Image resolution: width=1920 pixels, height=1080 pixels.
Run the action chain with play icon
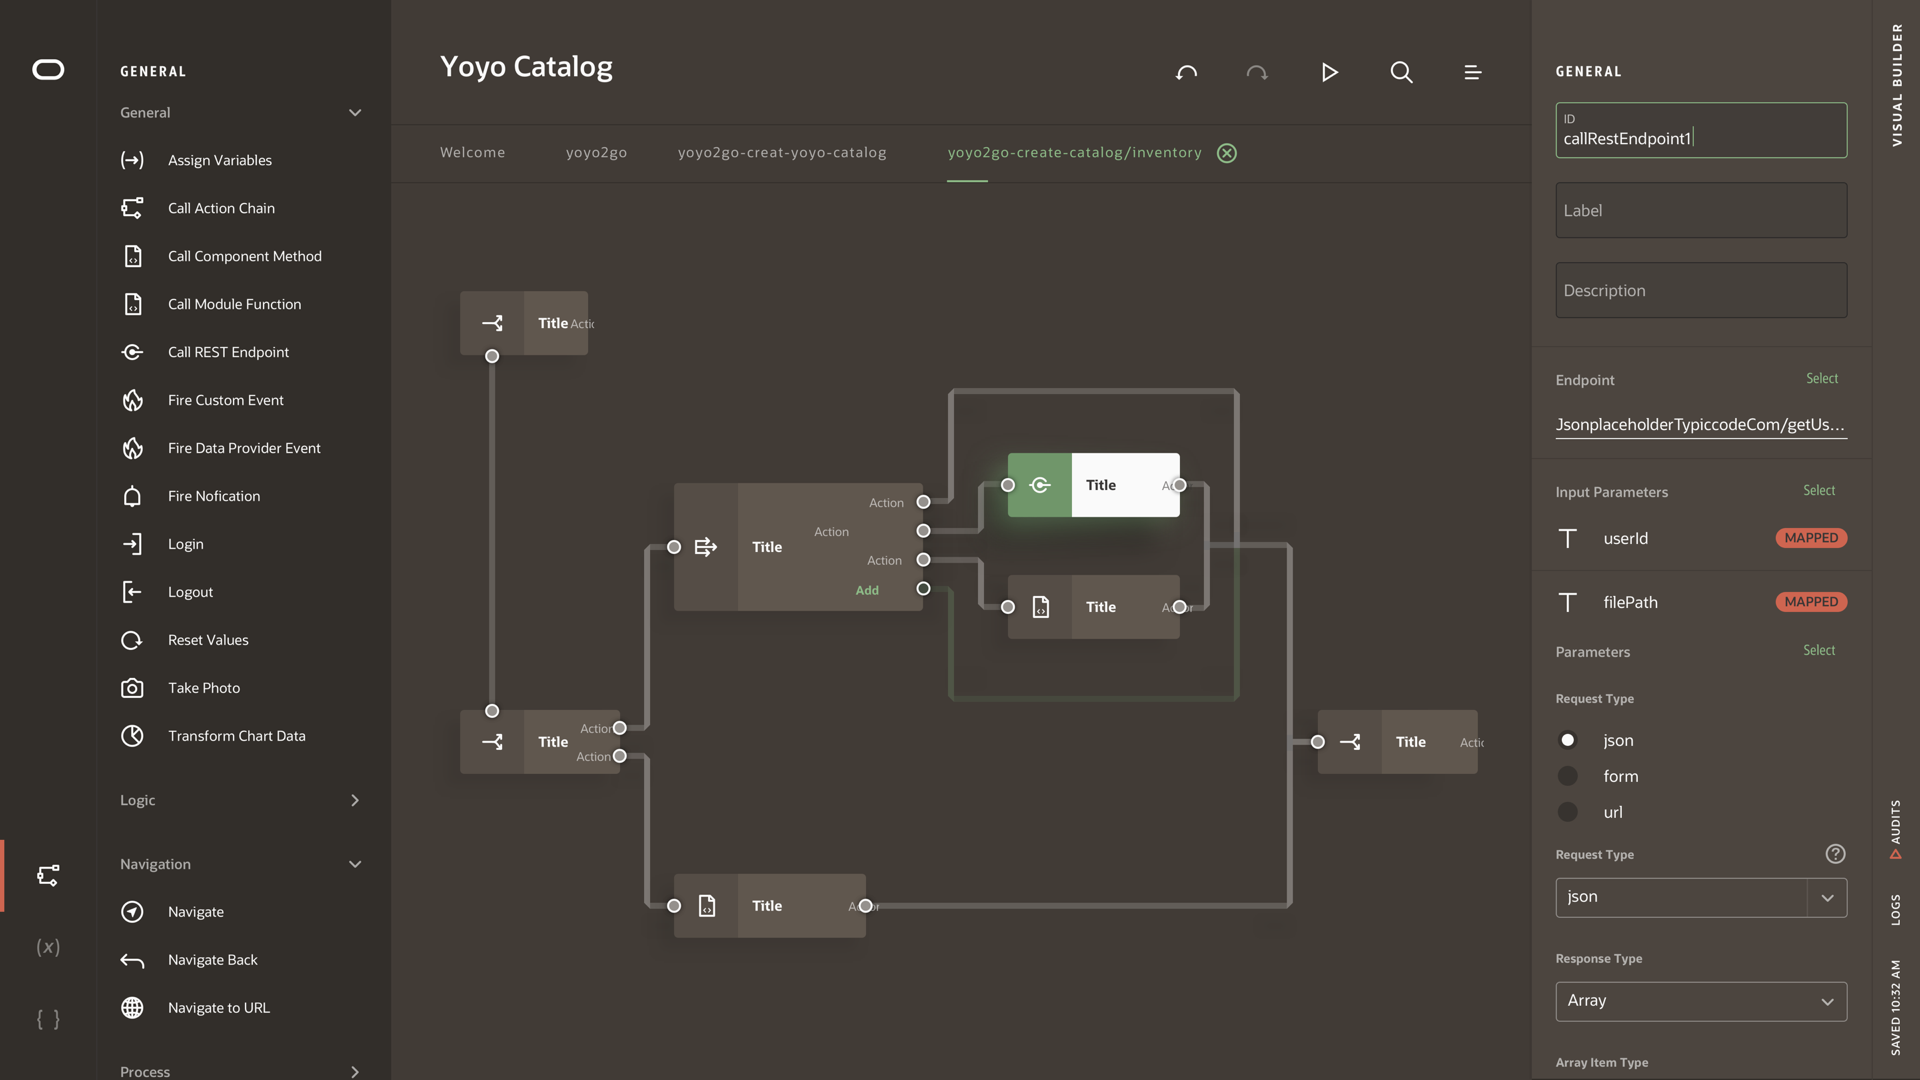[x=1329, y=72]
